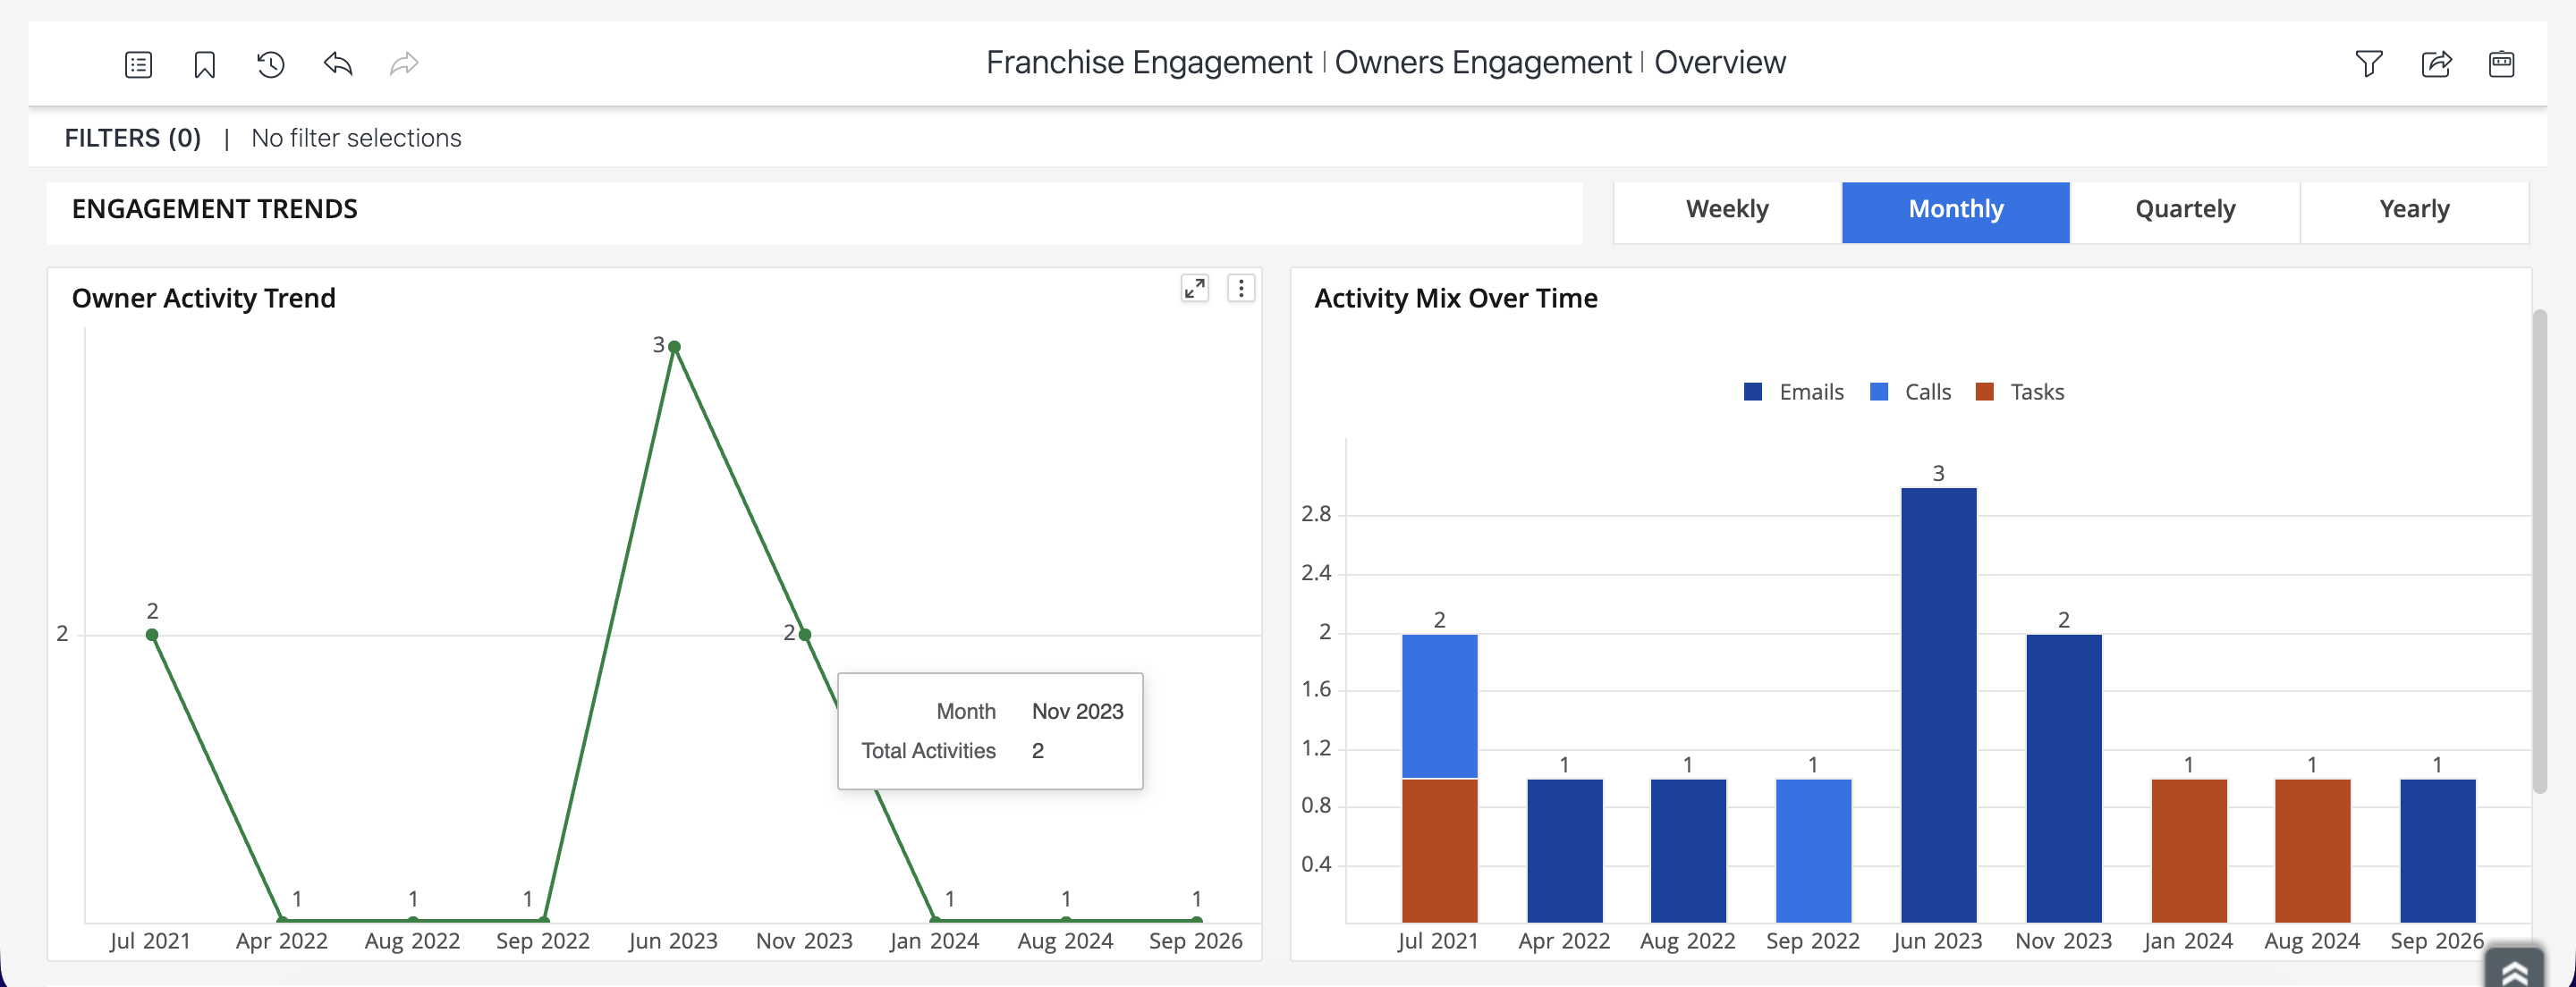
Task: Click the scroll-to-top double chevron button
Action: 2514,967
